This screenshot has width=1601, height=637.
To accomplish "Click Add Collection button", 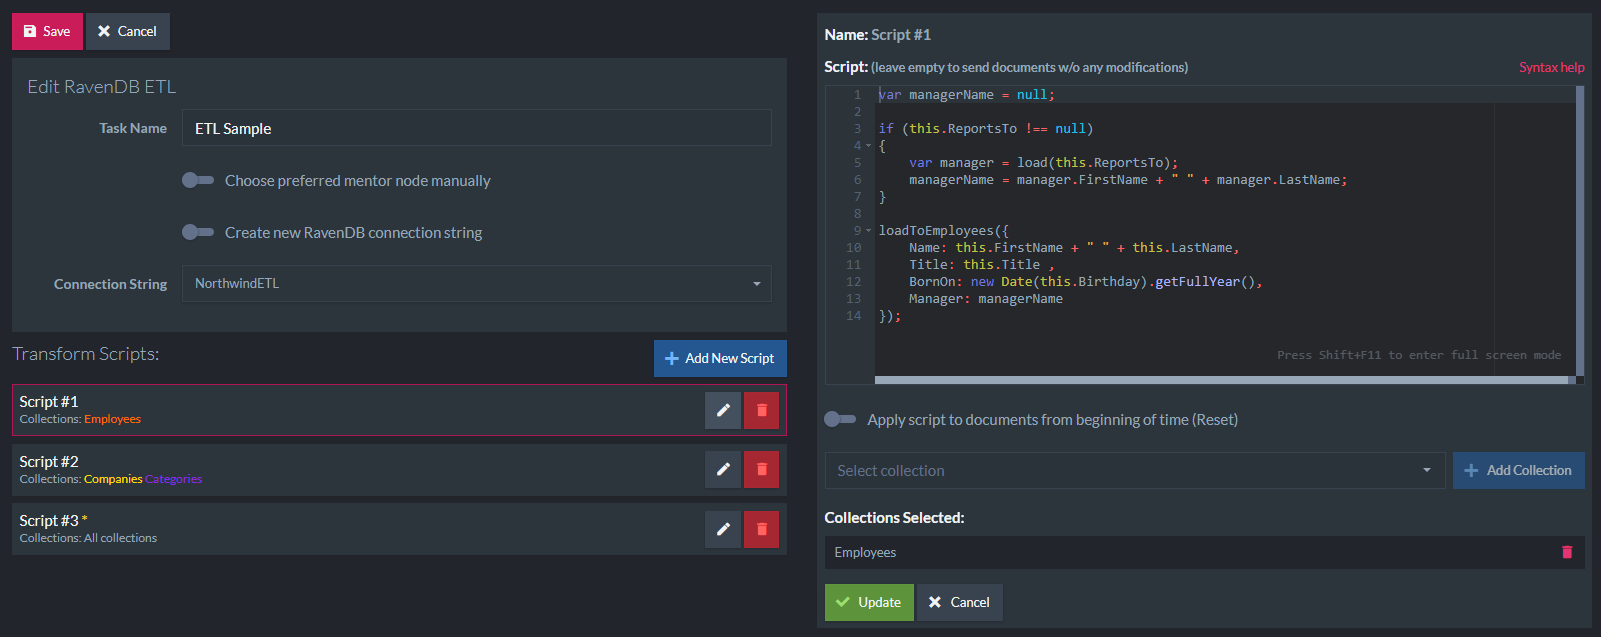I will point(1518,470).
